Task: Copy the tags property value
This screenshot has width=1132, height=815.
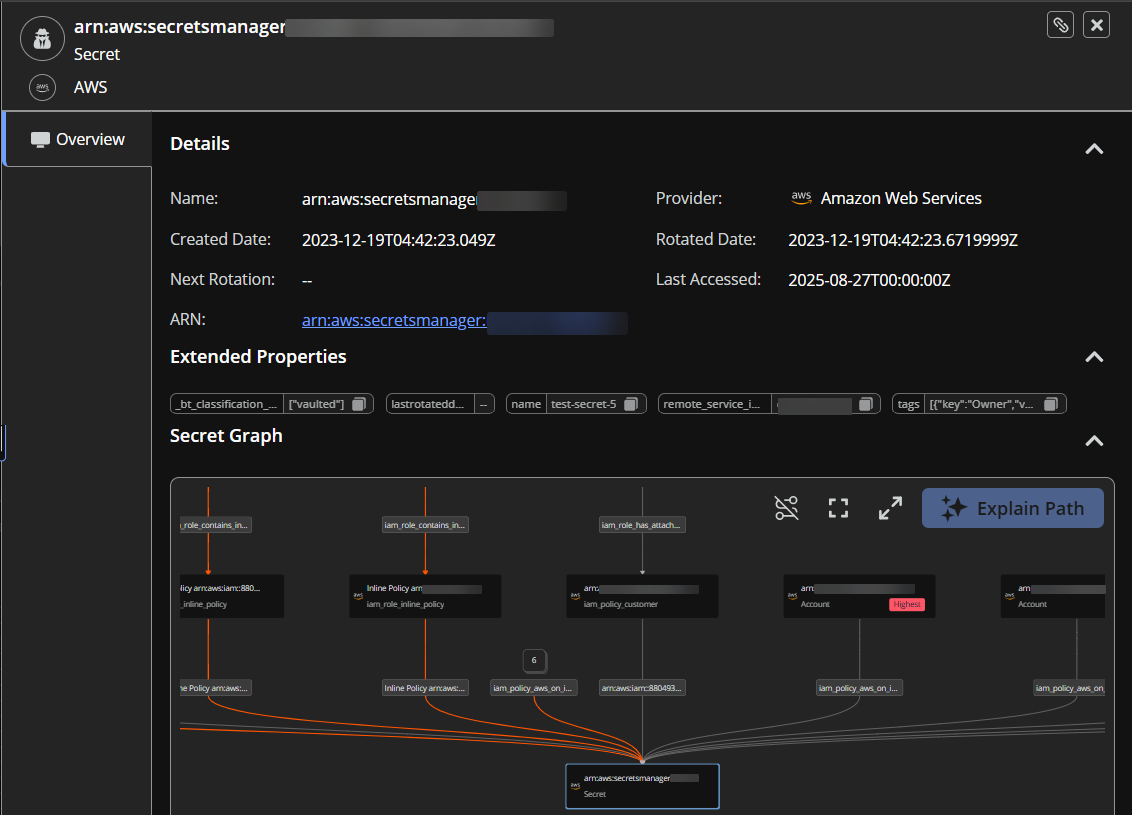Action: (1051, 404)
